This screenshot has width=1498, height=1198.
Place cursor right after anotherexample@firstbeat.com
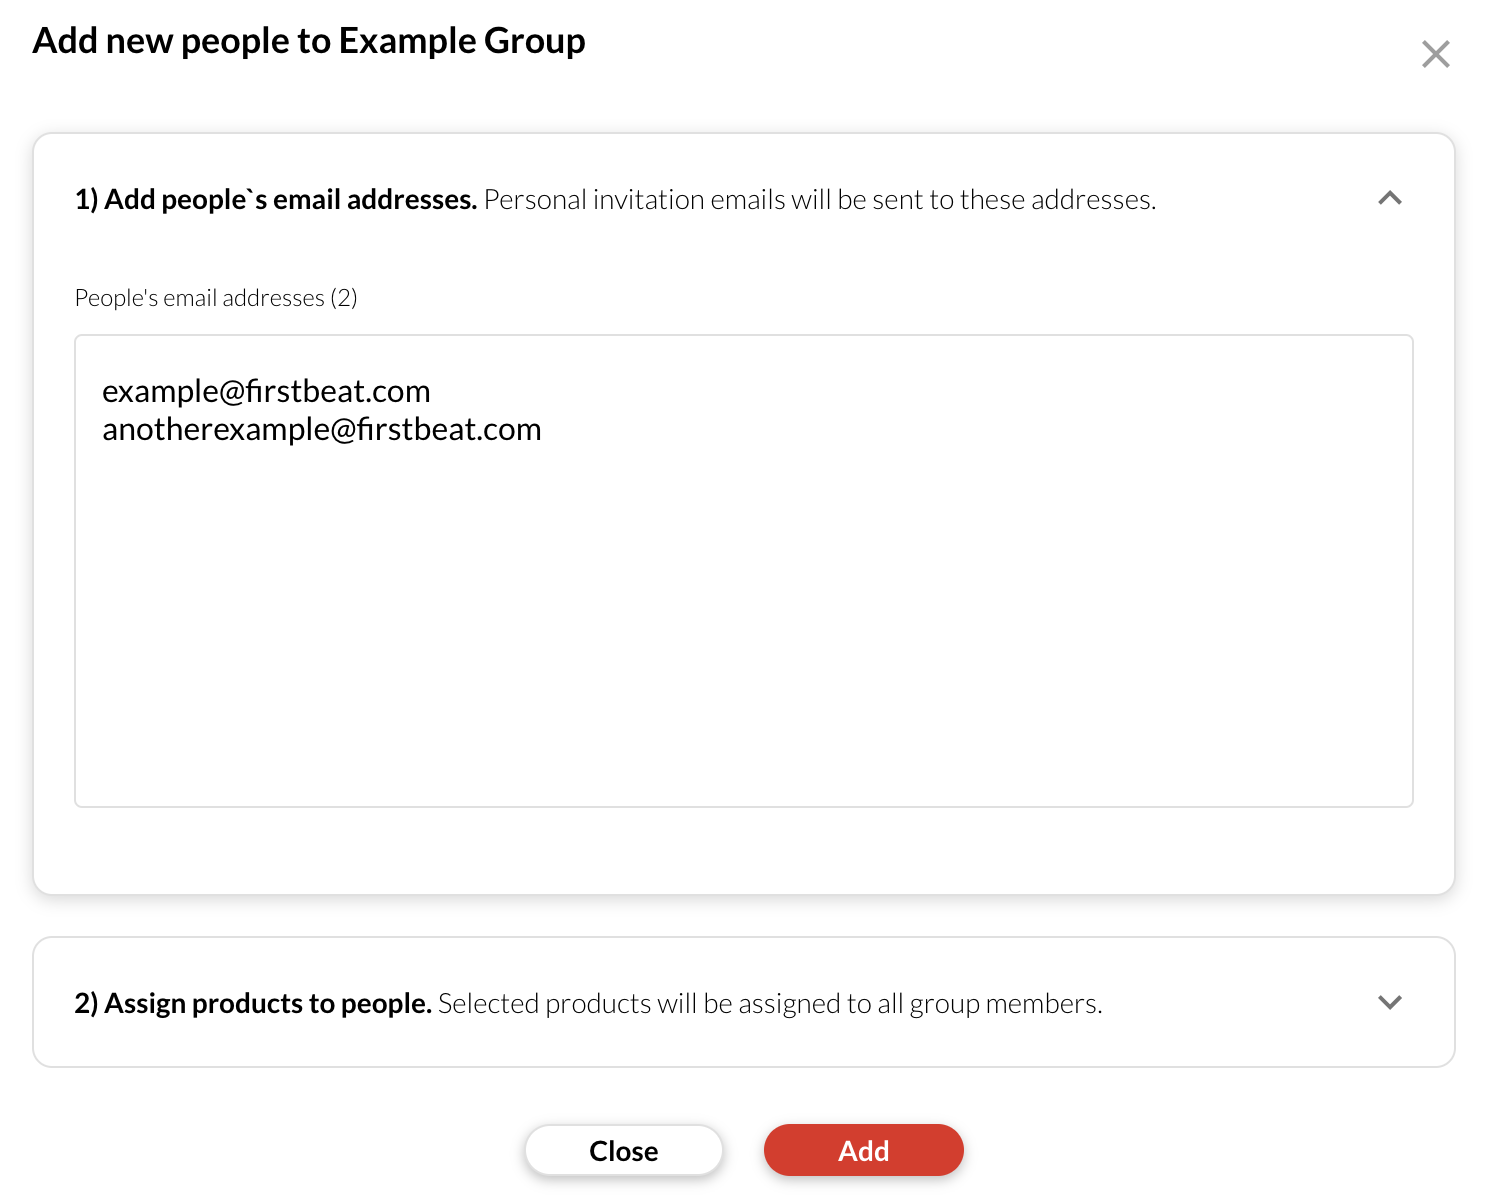(543, 429)
